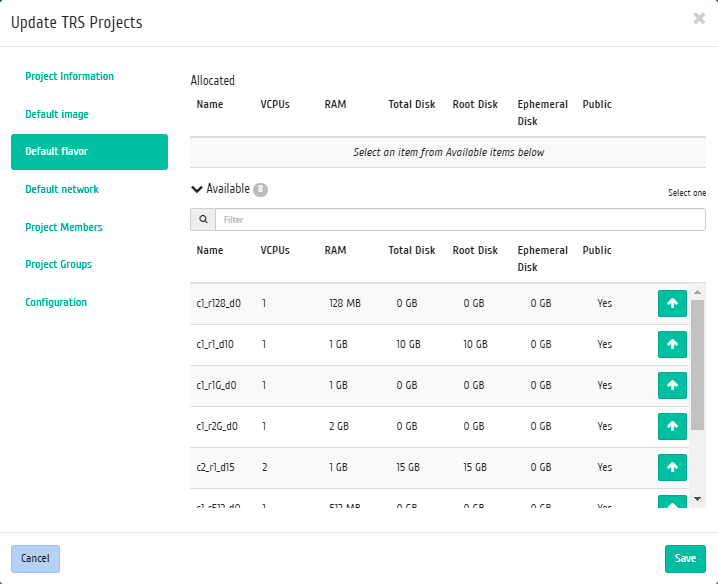Click Name column header in Allocated table
Image resolution: width=718 pixels, height=584 pixels.
click(210, 104)
